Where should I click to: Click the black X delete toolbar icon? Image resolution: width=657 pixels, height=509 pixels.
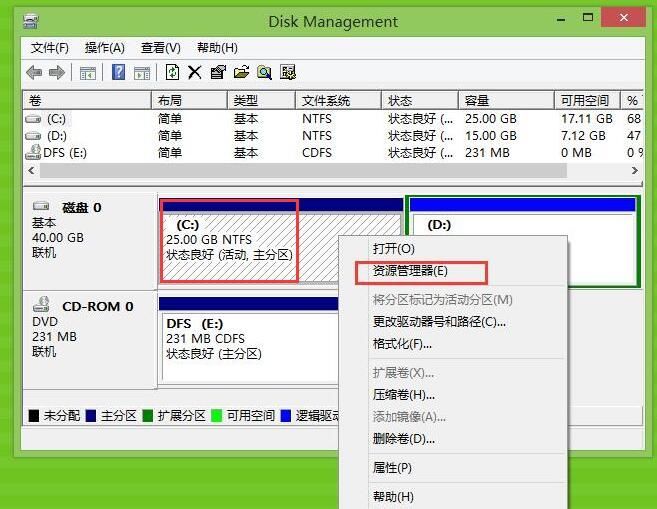tap(194, 72)
